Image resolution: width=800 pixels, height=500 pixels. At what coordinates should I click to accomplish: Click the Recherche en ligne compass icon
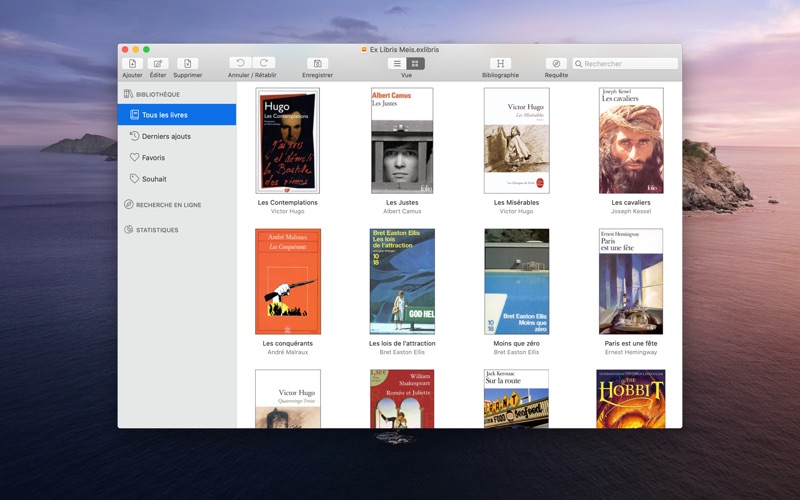(129, 204)
